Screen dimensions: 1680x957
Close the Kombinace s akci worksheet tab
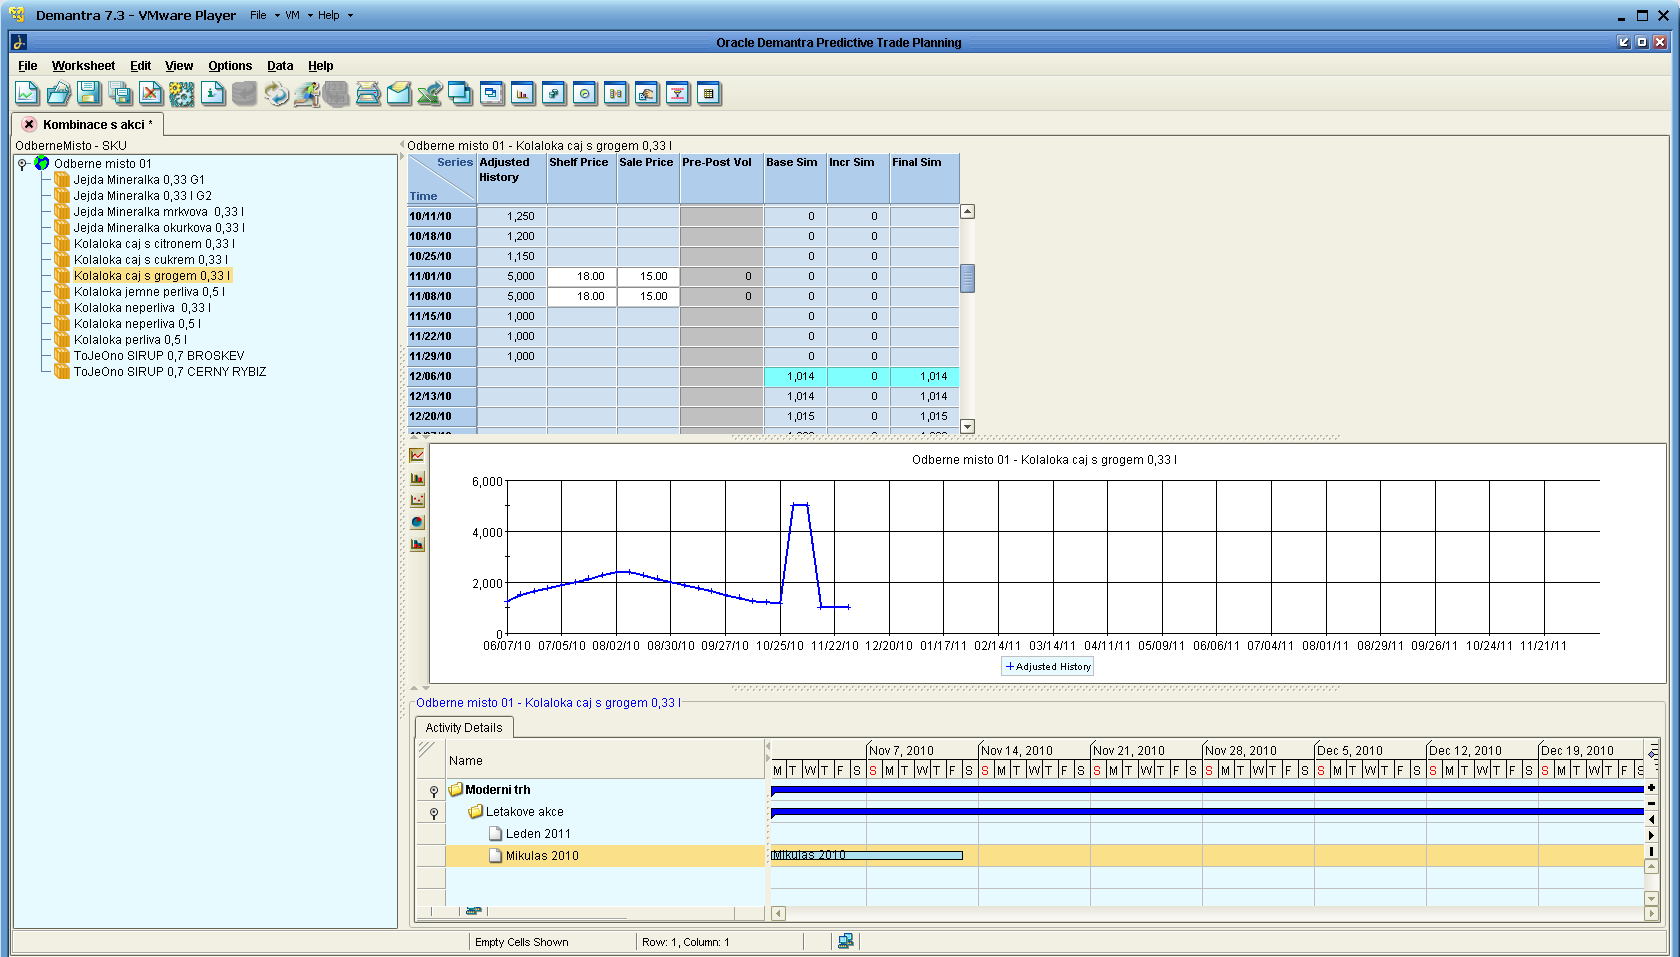point(29,124)
